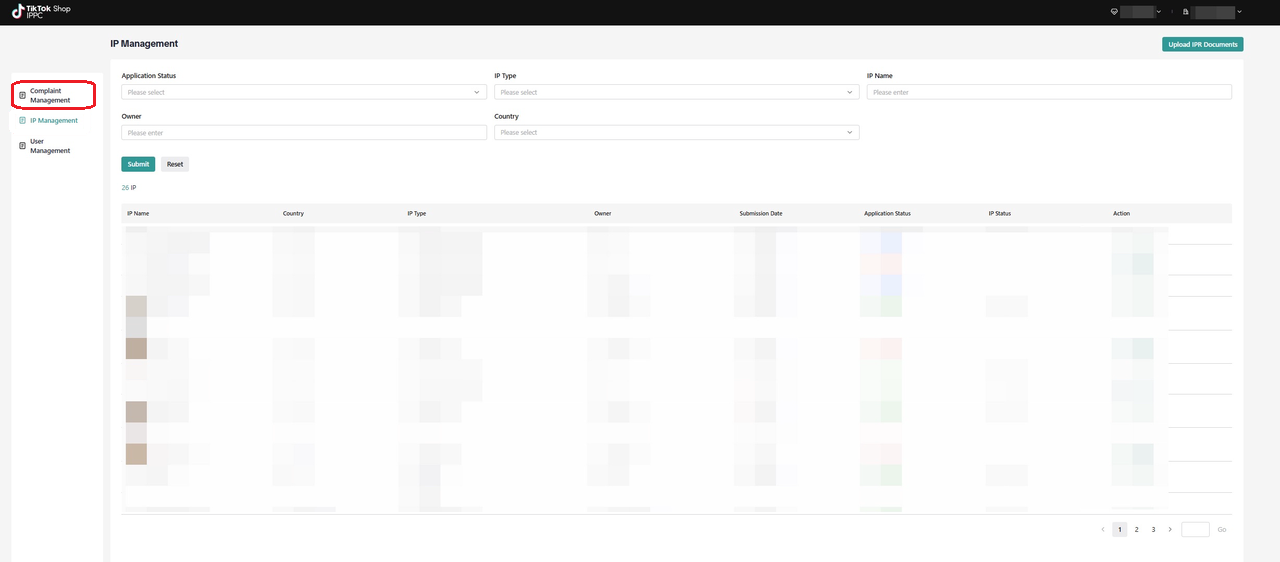Reset the search filters

[175, 164]
